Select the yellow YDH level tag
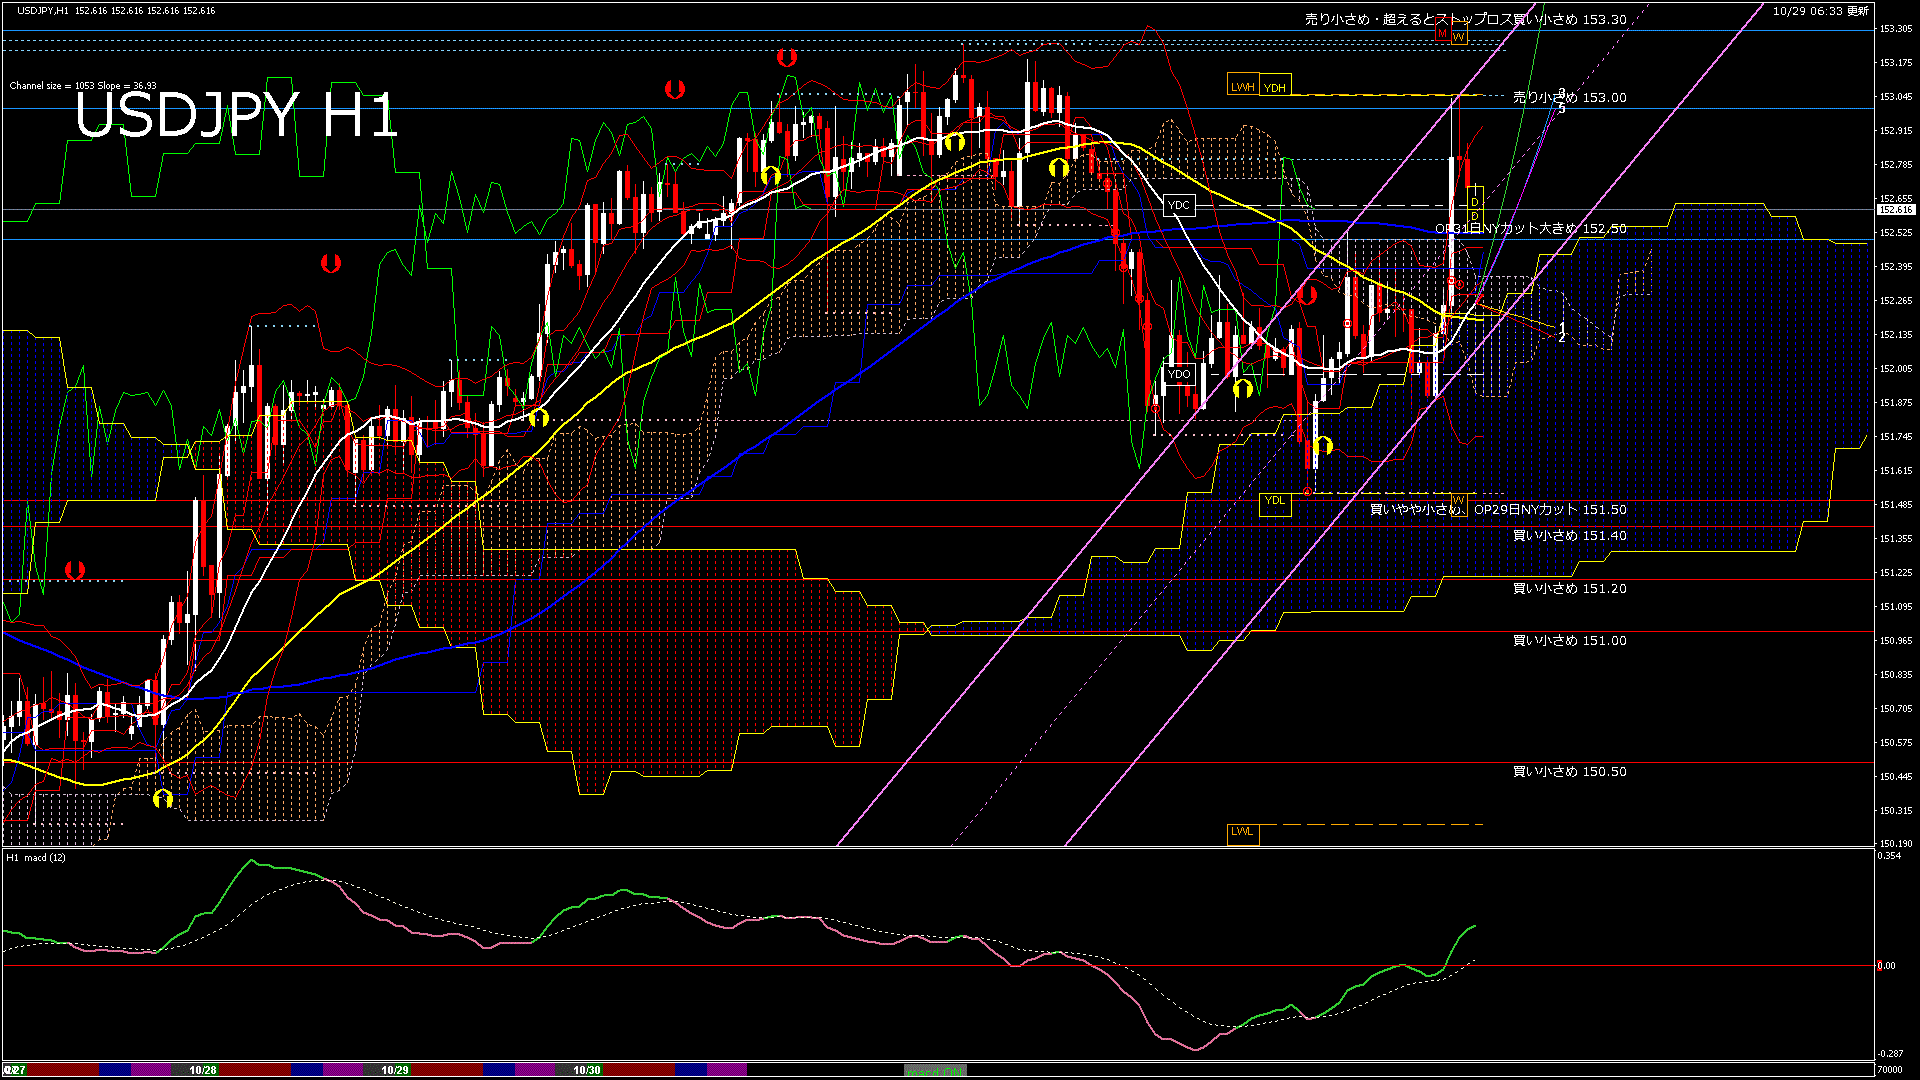Viewport: 1920px width, 1080px height. click(1274, 87)
